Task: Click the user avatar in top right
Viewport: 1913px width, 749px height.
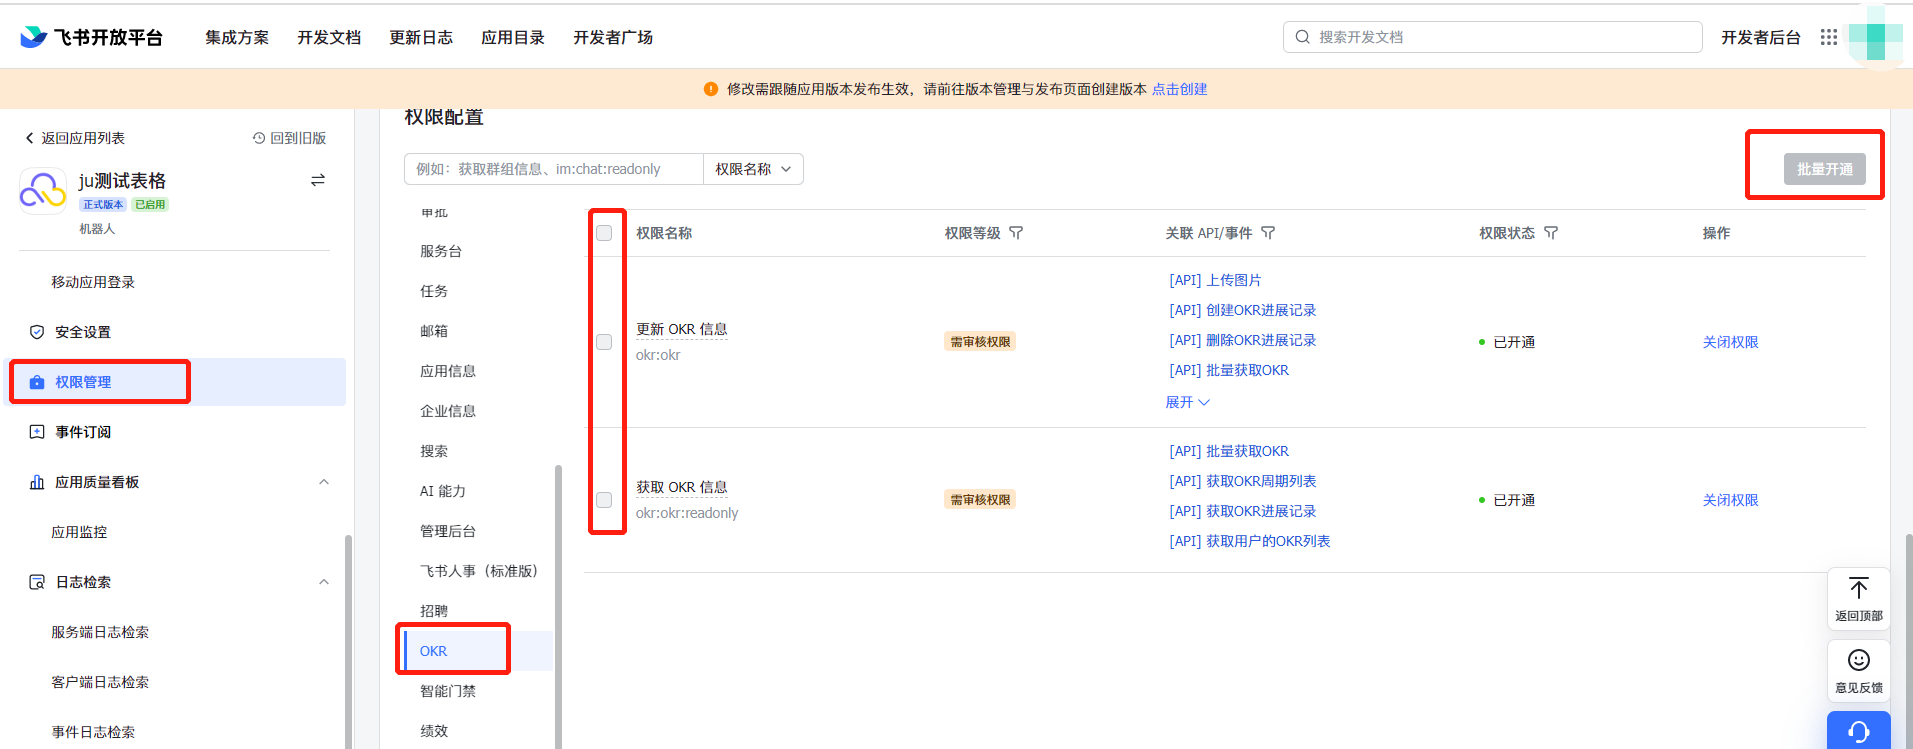Action: [x=1874, y=37]
